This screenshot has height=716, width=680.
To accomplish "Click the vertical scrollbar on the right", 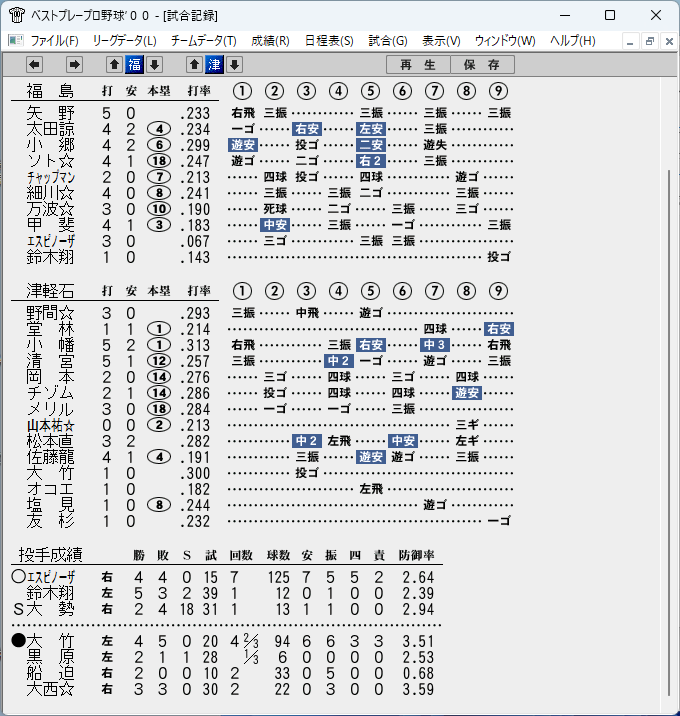I will tap(669, 433).
